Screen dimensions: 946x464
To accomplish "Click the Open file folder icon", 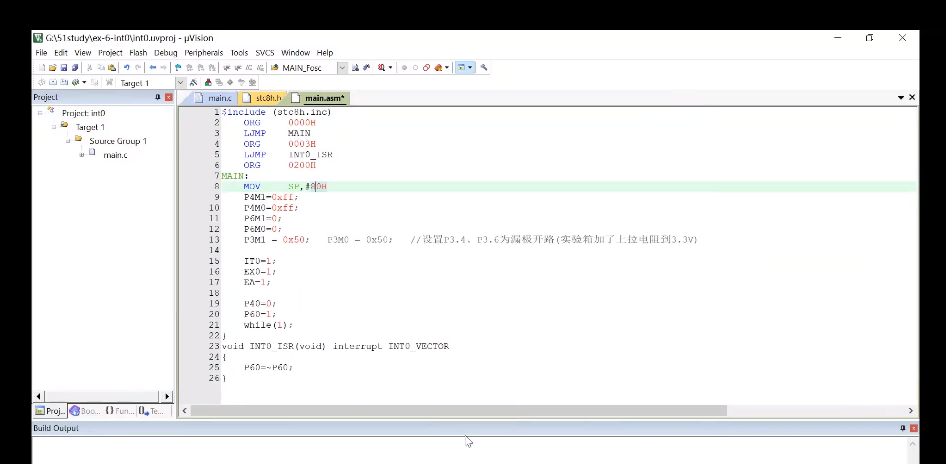I will click(x=52, y=68).
